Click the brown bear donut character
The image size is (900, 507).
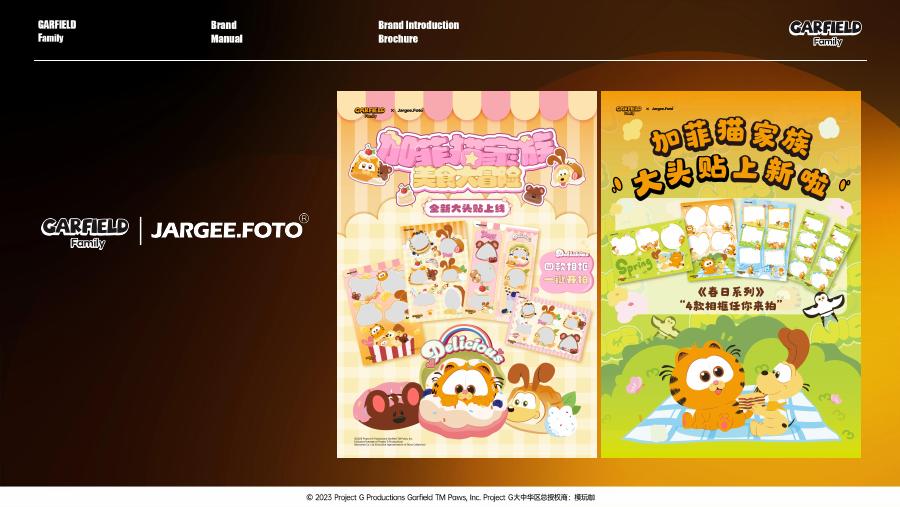(387, 407)
